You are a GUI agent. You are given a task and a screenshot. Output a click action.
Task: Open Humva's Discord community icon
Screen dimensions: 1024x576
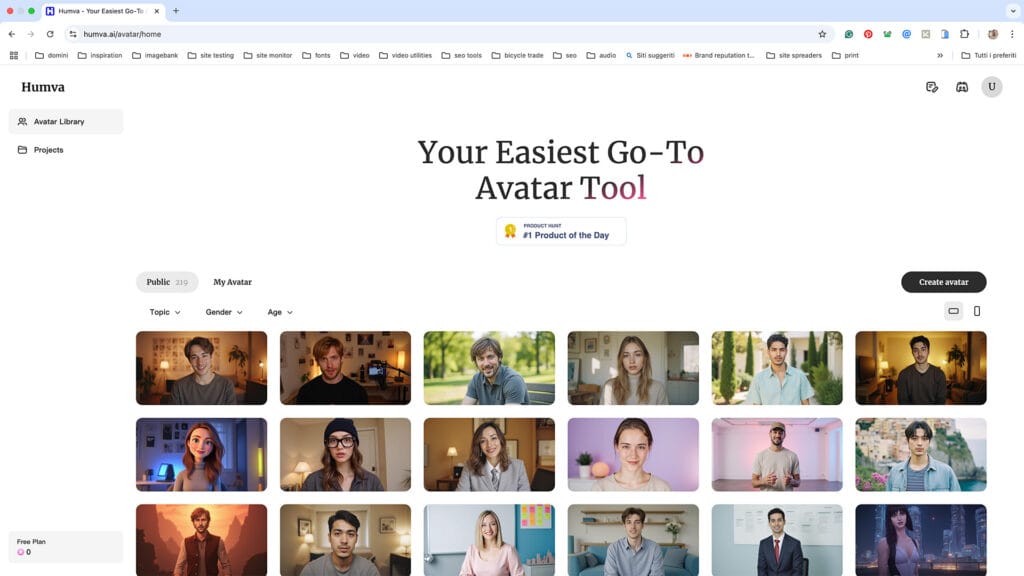coord(961,87)
